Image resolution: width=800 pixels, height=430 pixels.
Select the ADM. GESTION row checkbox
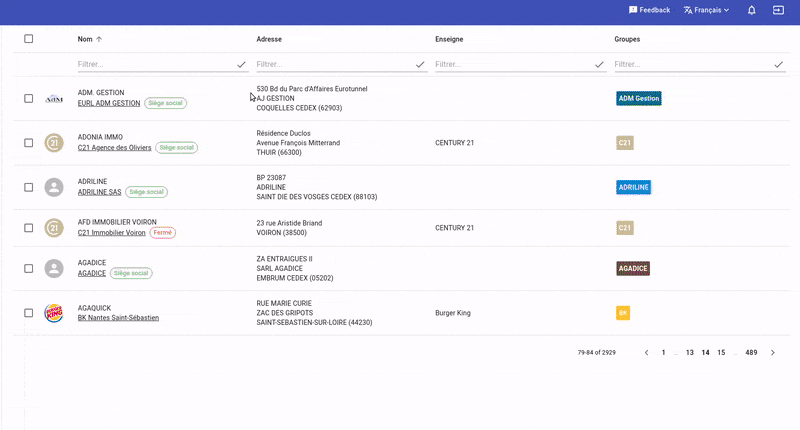point(29,98)
